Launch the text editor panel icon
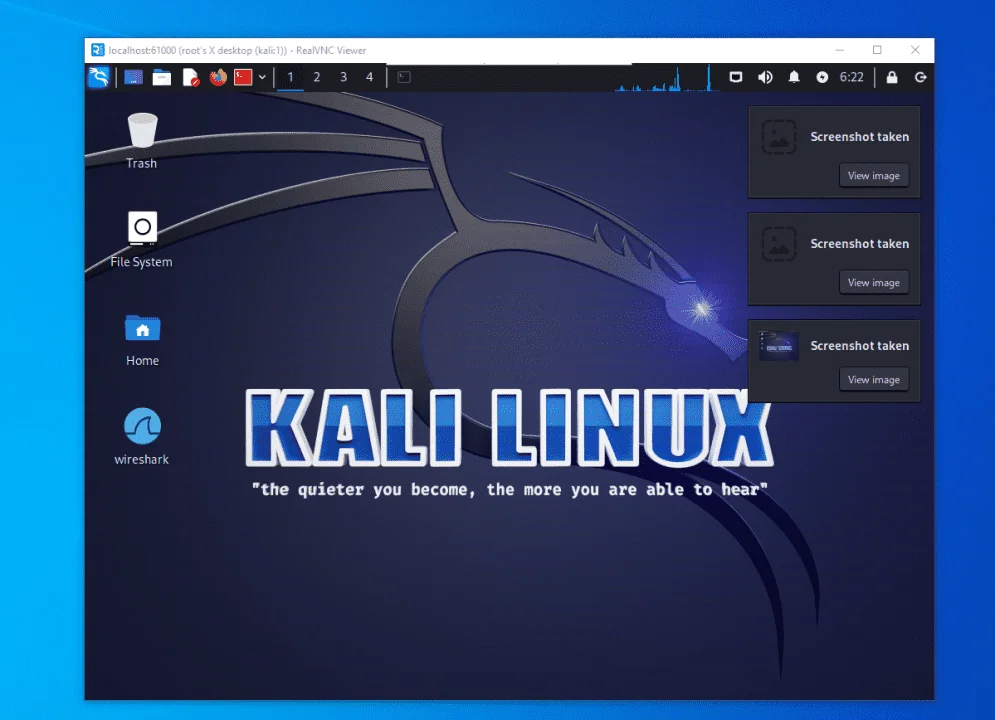The image size is (995, 720). point(190,77)
